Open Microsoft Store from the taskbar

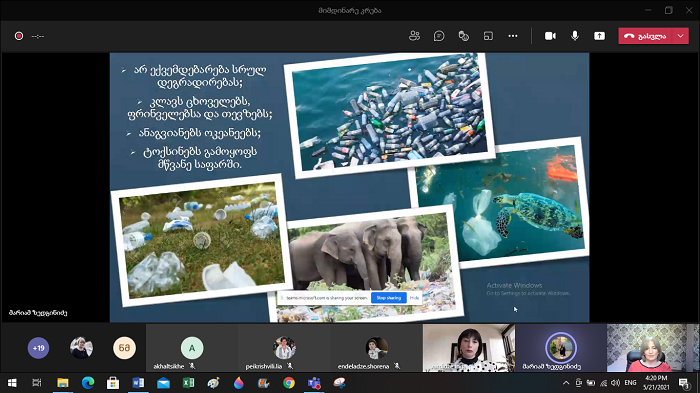coord(113,383)
